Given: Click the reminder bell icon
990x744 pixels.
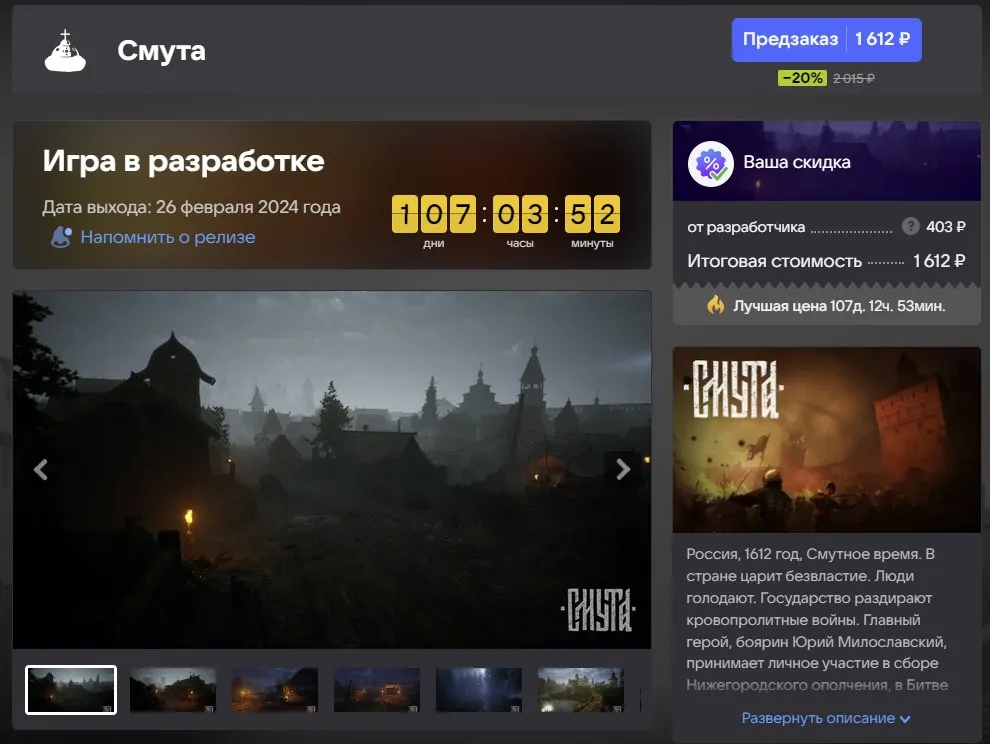Looking at the screenshot, I should point(61,237).
